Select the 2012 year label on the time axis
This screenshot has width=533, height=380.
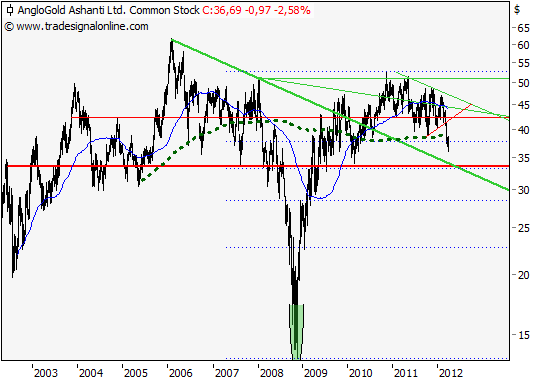[x=450, y=373]
